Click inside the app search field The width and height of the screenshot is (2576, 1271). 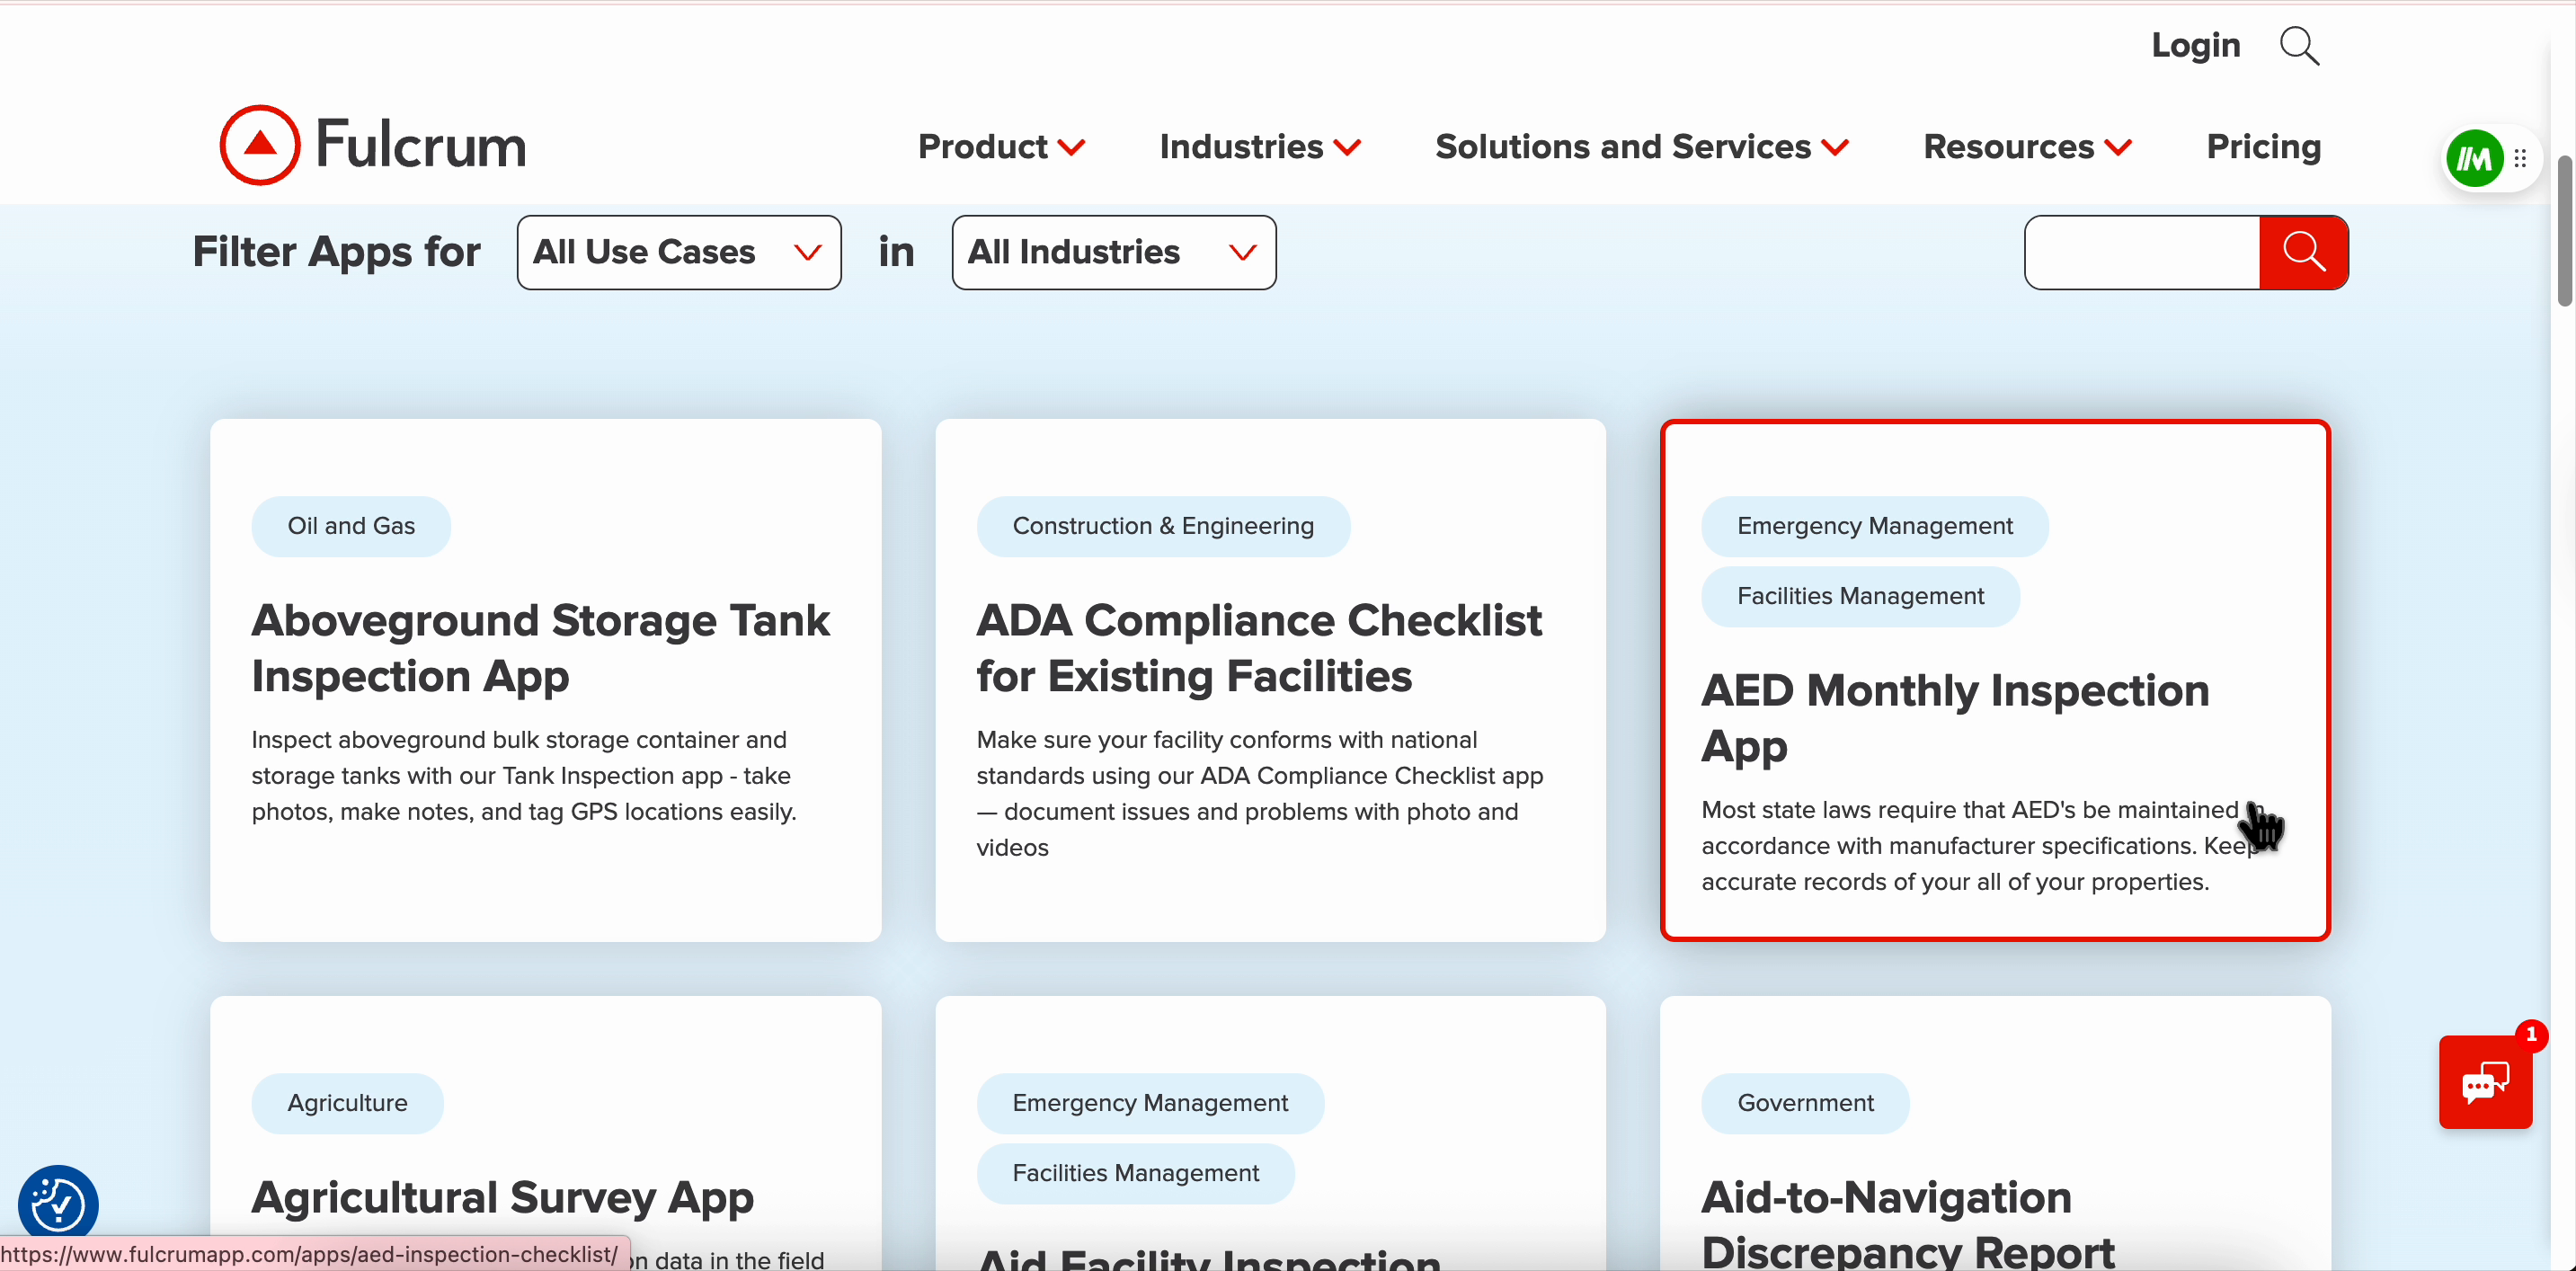[2141, 252]
